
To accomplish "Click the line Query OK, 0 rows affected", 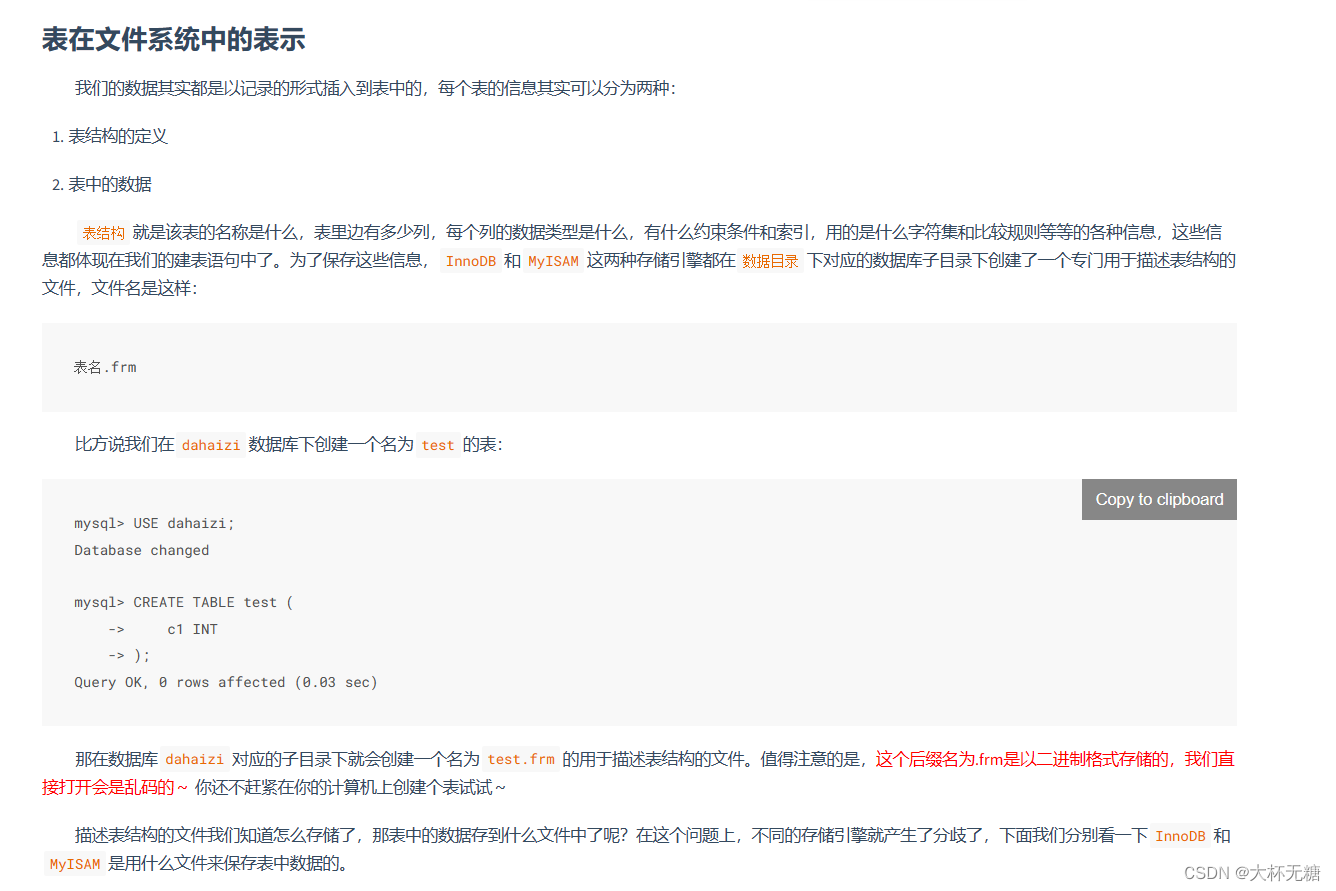I will tap(226, 682).
